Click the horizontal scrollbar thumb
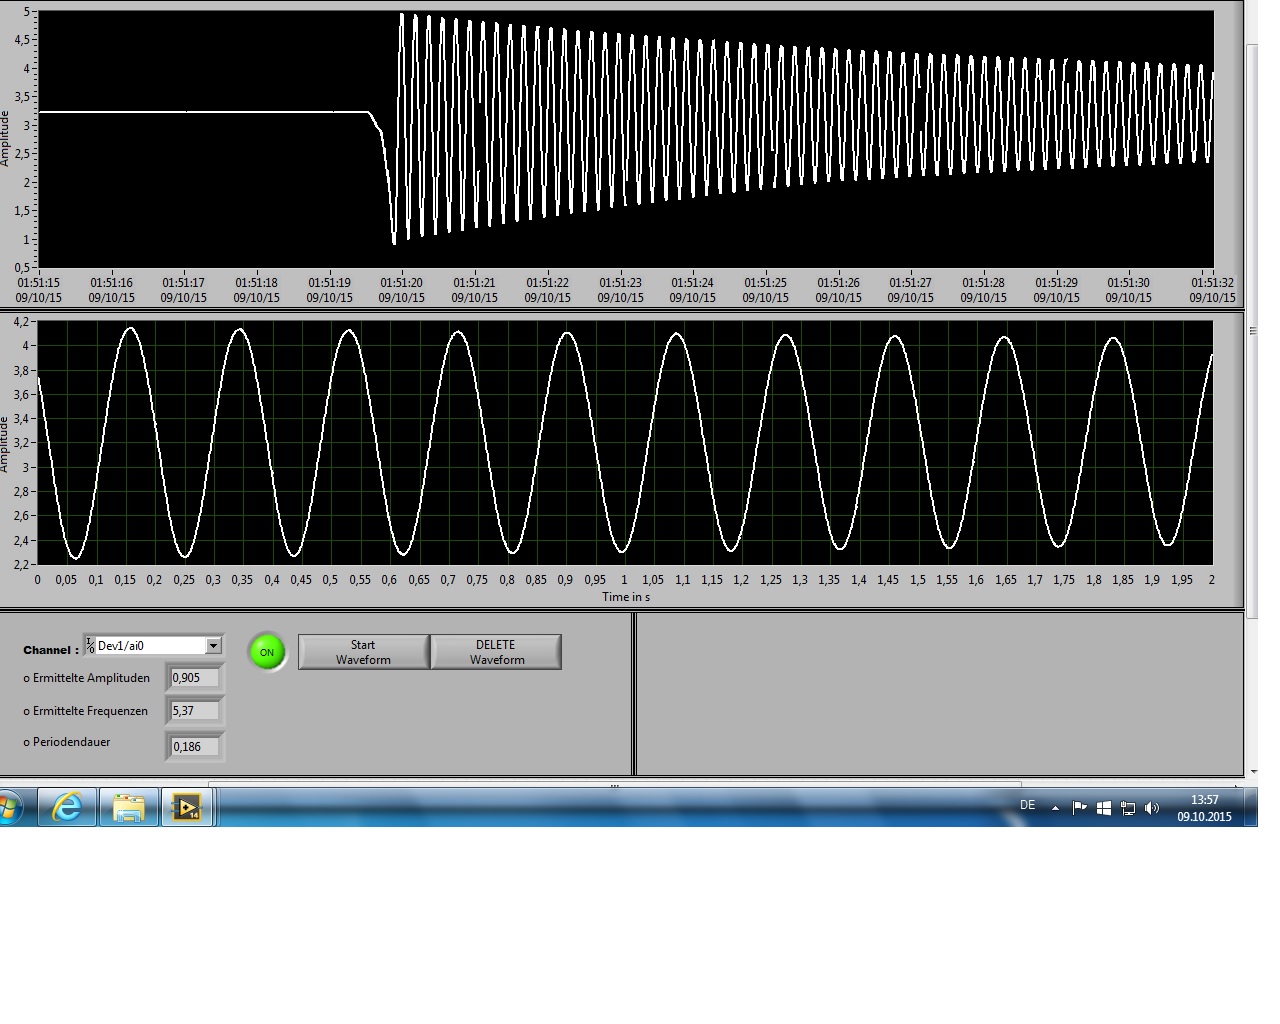 pos(614,785)
